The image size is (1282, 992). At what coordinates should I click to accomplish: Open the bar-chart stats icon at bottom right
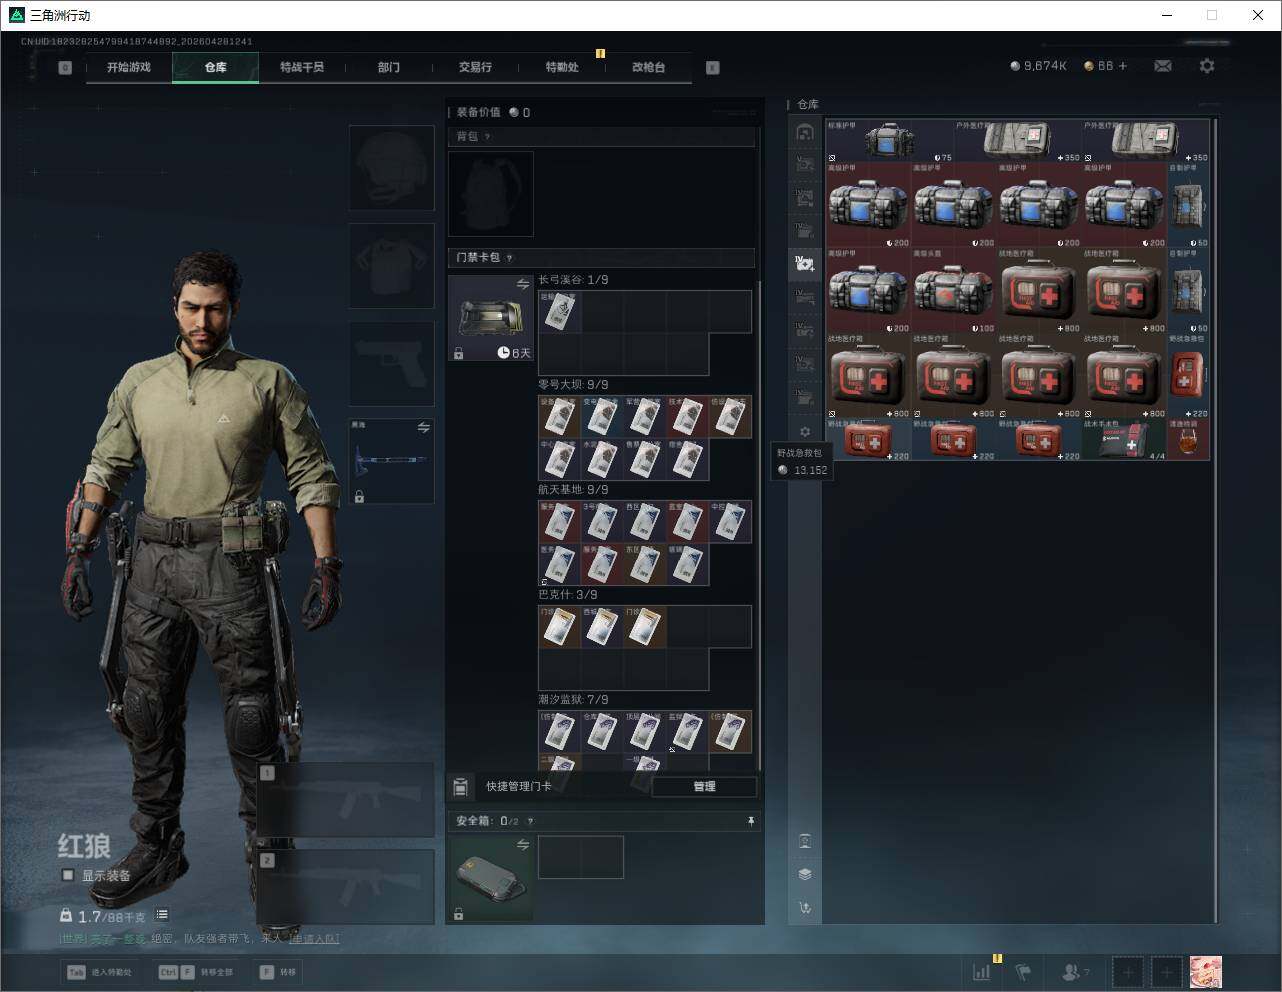(x=982, y=971)
